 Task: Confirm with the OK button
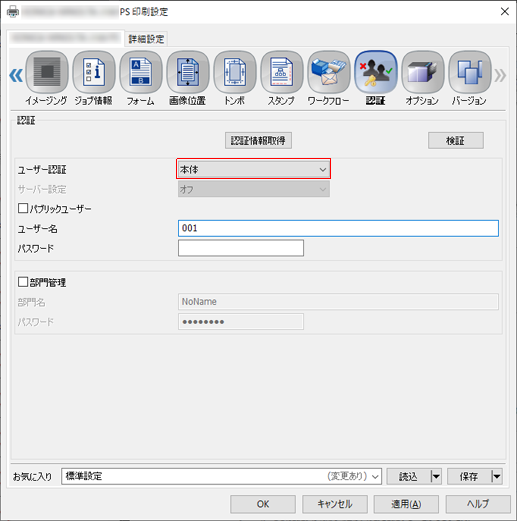(263, 504)
